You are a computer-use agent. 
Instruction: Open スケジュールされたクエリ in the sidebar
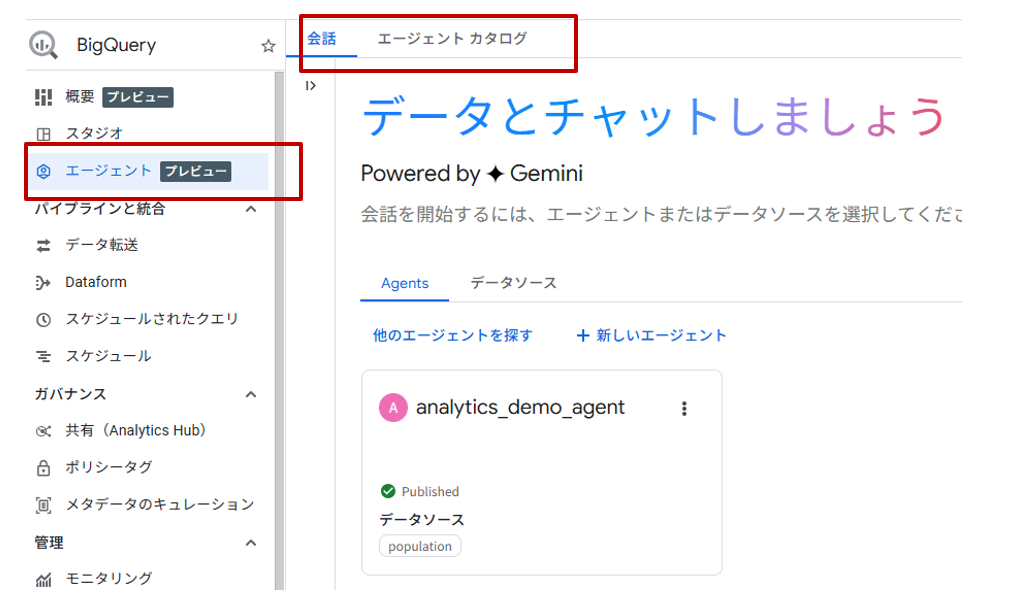coord(152,319)
